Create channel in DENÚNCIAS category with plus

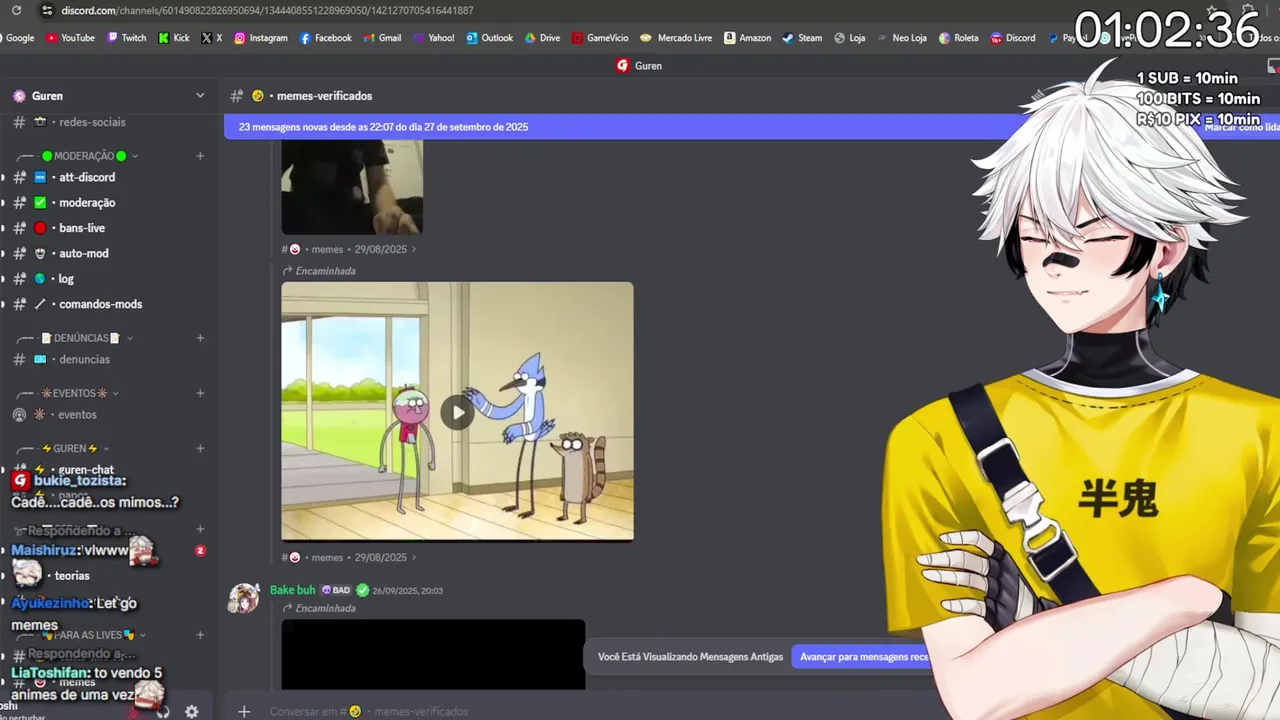click(x=200, y=338)
